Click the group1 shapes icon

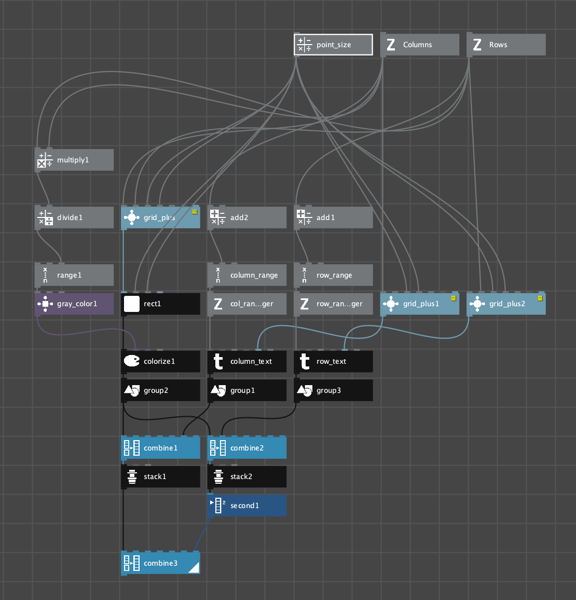218,390
